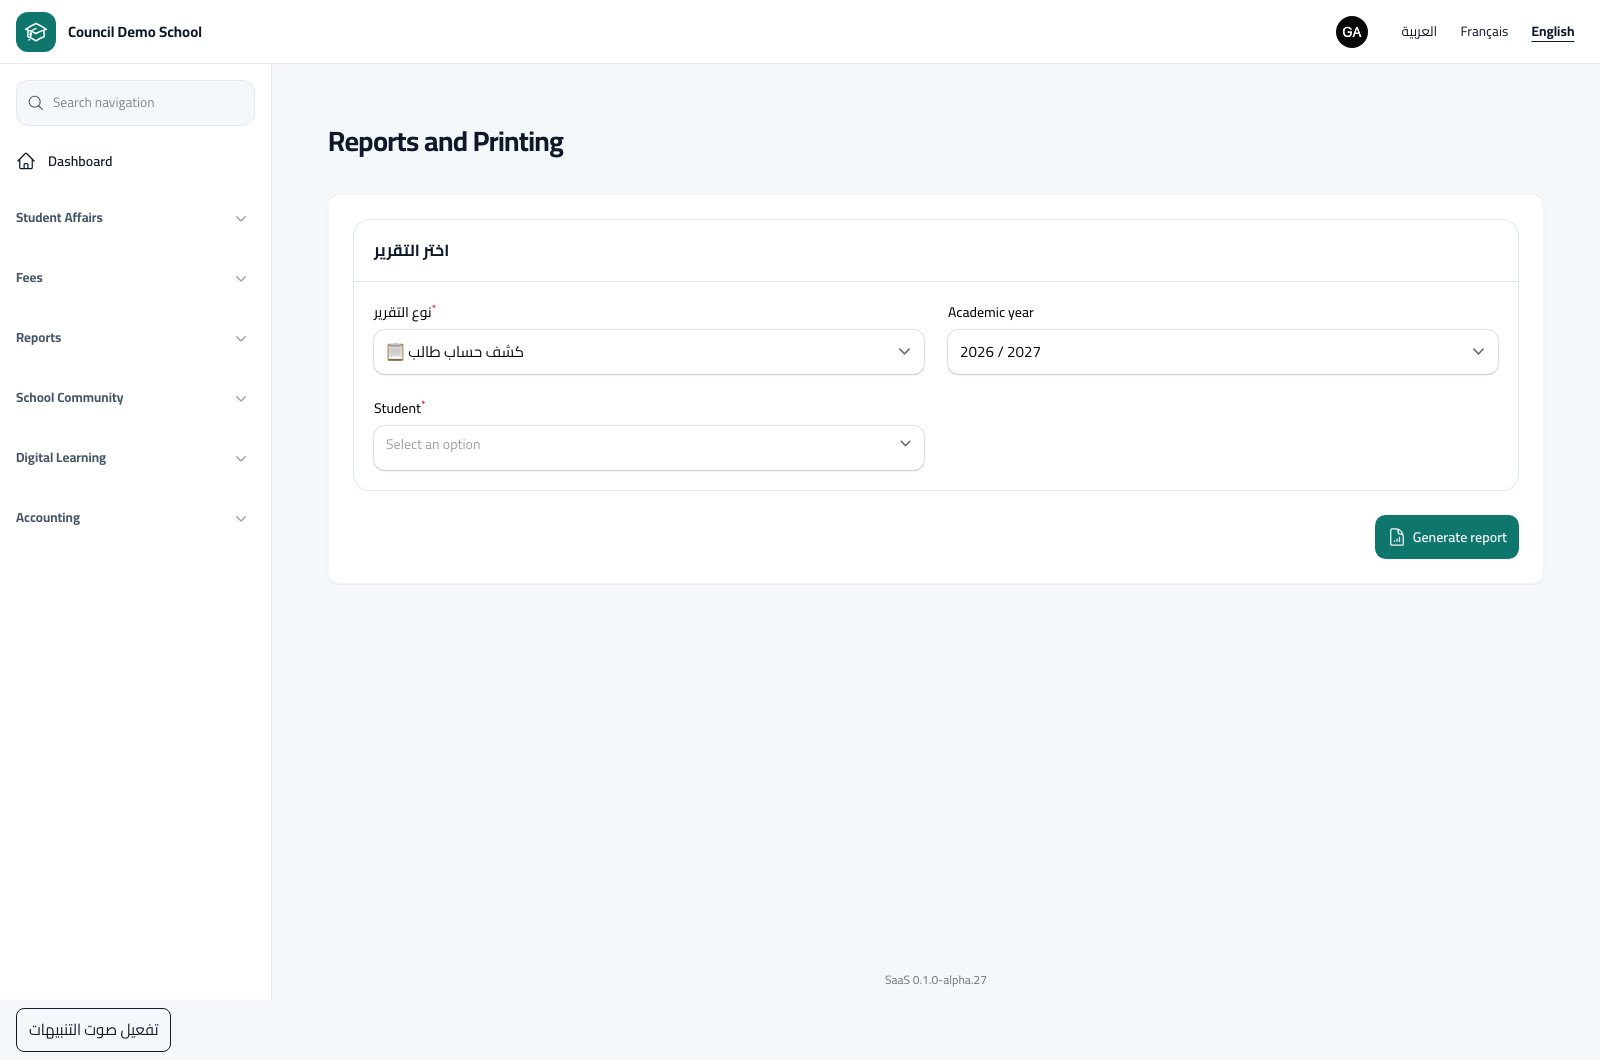Viewport: 1600px width, 1060px height.
Task: Click the clipboard icon in report type field
Action: point(395,352)
